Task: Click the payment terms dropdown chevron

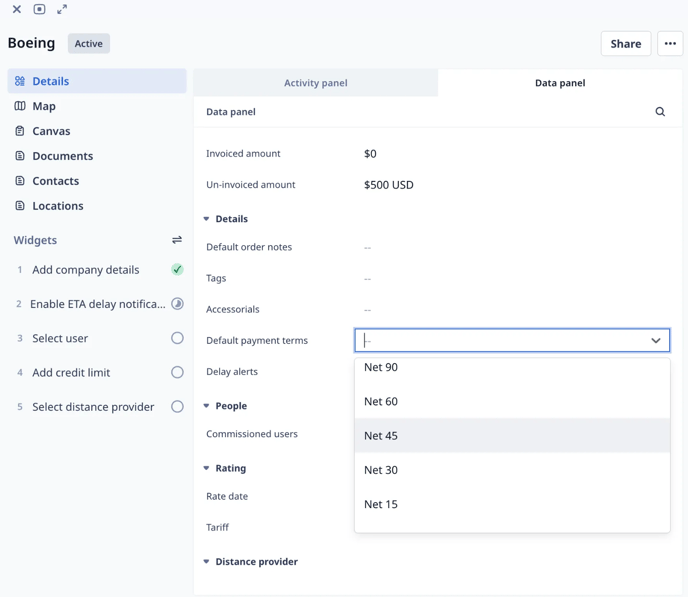Action: 656,340
